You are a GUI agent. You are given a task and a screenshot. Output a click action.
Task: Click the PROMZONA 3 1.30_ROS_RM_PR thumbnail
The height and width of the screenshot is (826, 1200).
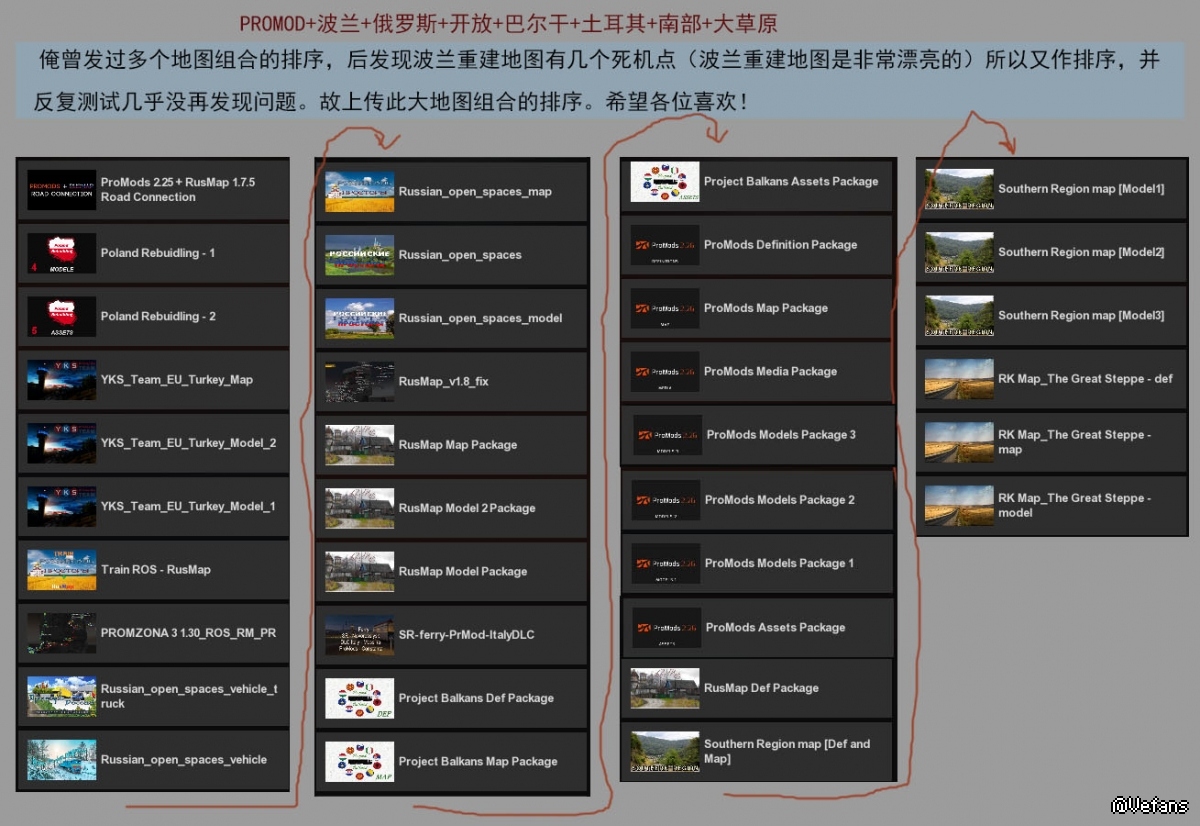61,633
